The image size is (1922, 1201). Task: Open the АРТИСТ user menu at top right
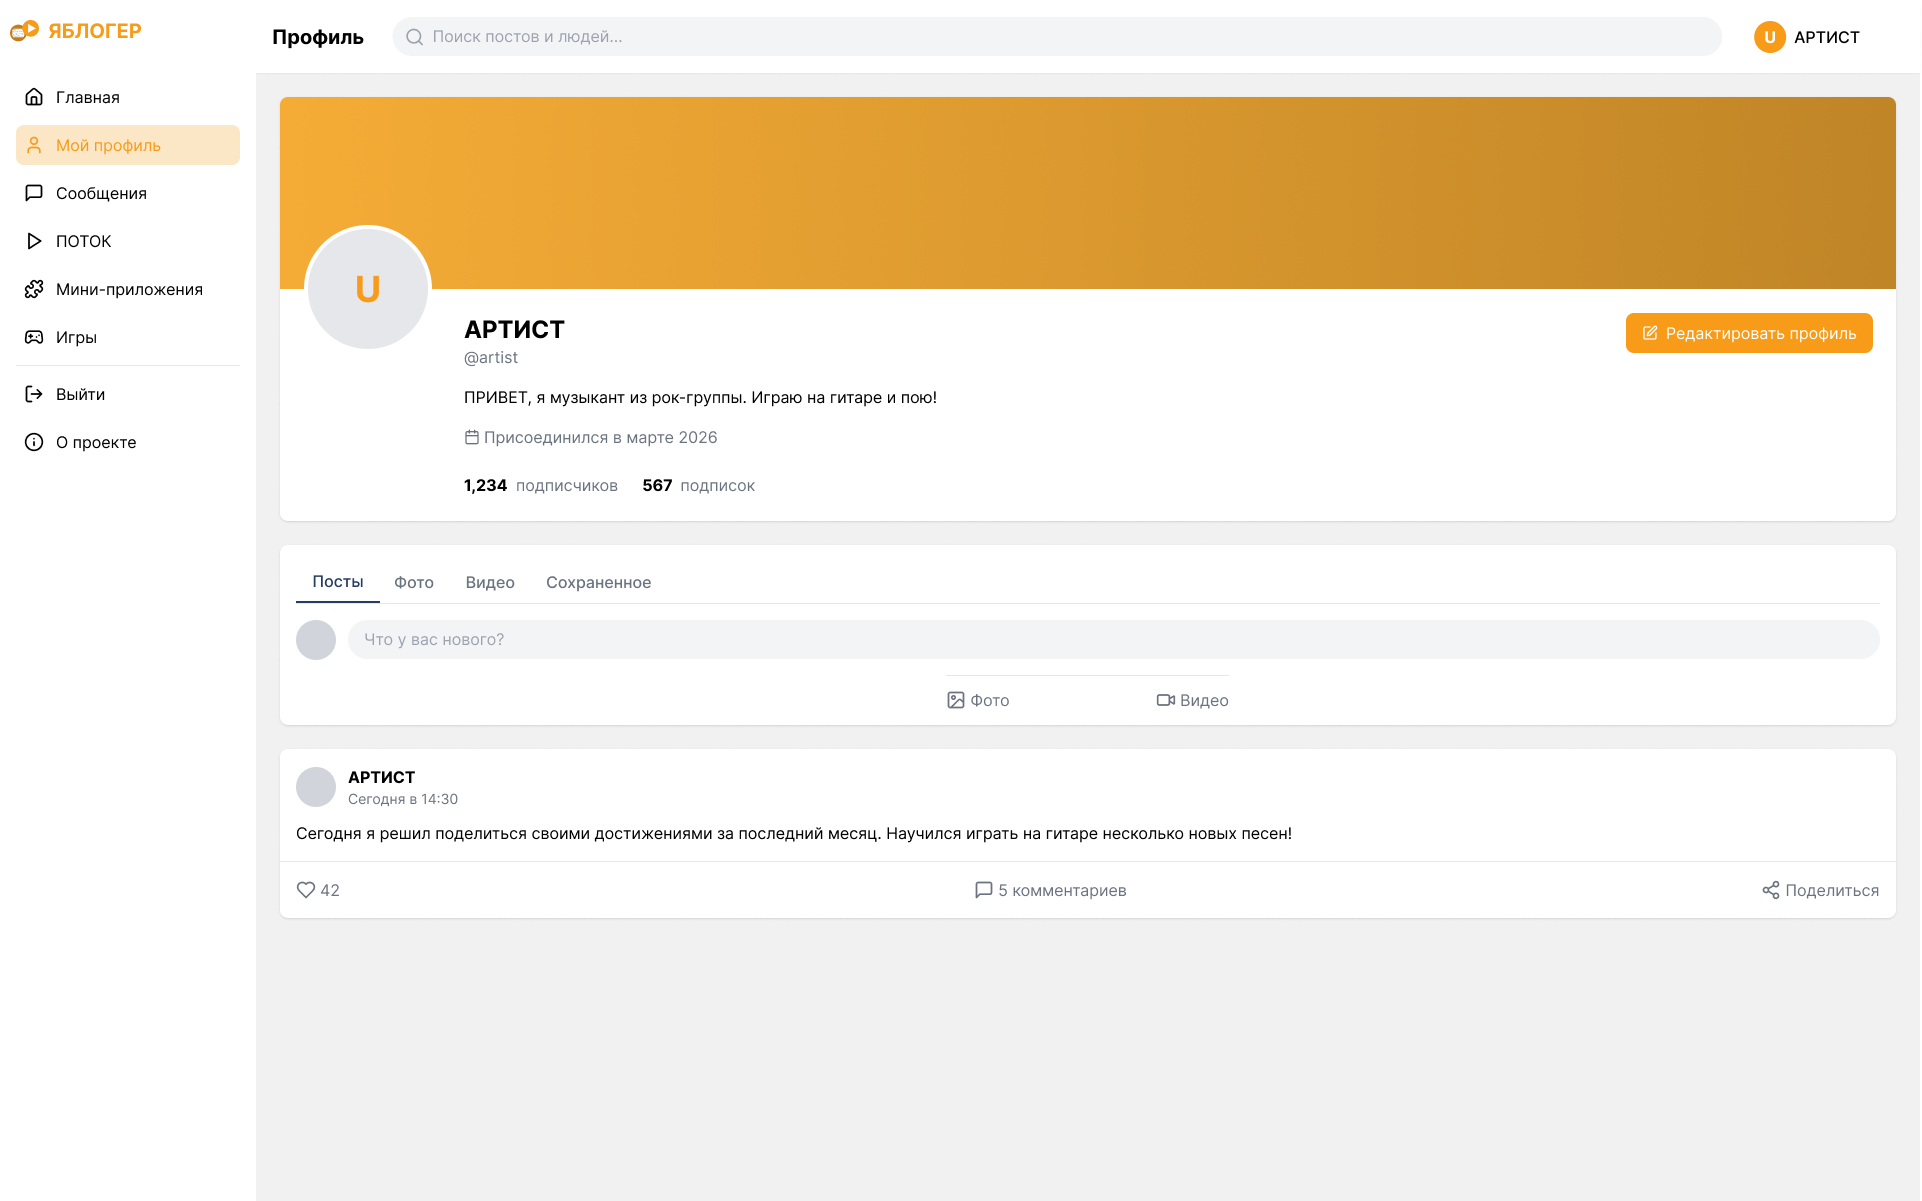click(1807, 37)
